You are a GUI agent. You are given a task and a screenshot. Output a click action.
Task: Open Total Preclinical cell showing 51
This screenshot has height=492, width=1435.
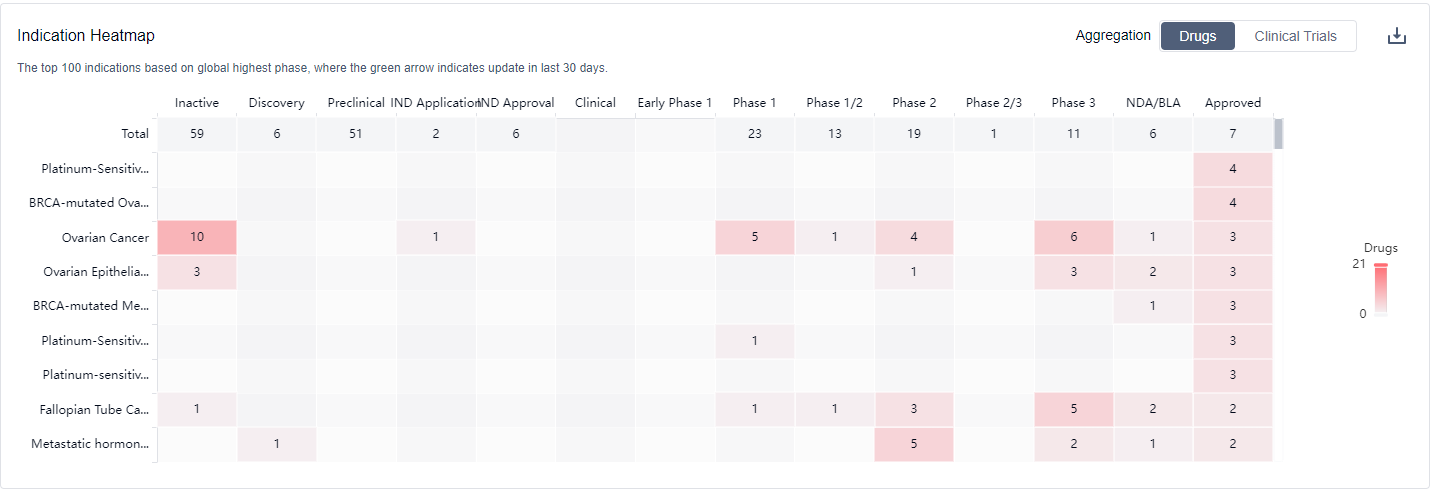356,134
